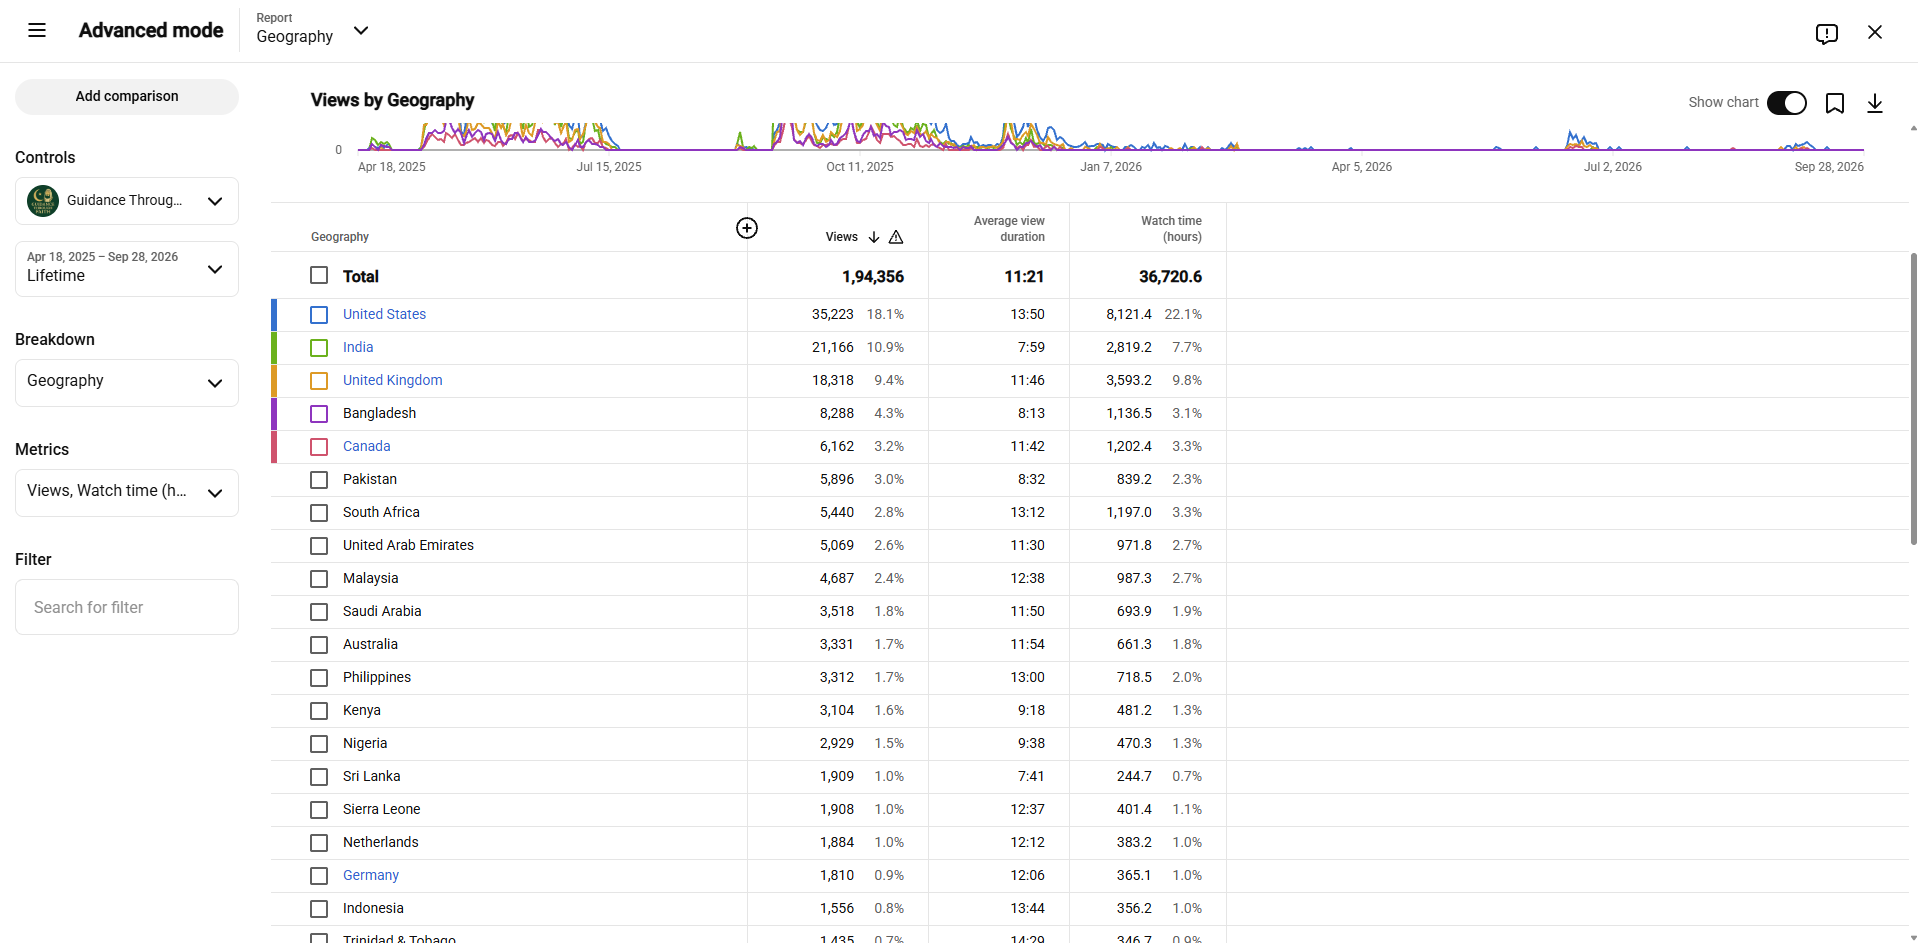The image size is (1918, 943).
Task: Open the Lifetime date range dropdown
Action: click(127, 269)
